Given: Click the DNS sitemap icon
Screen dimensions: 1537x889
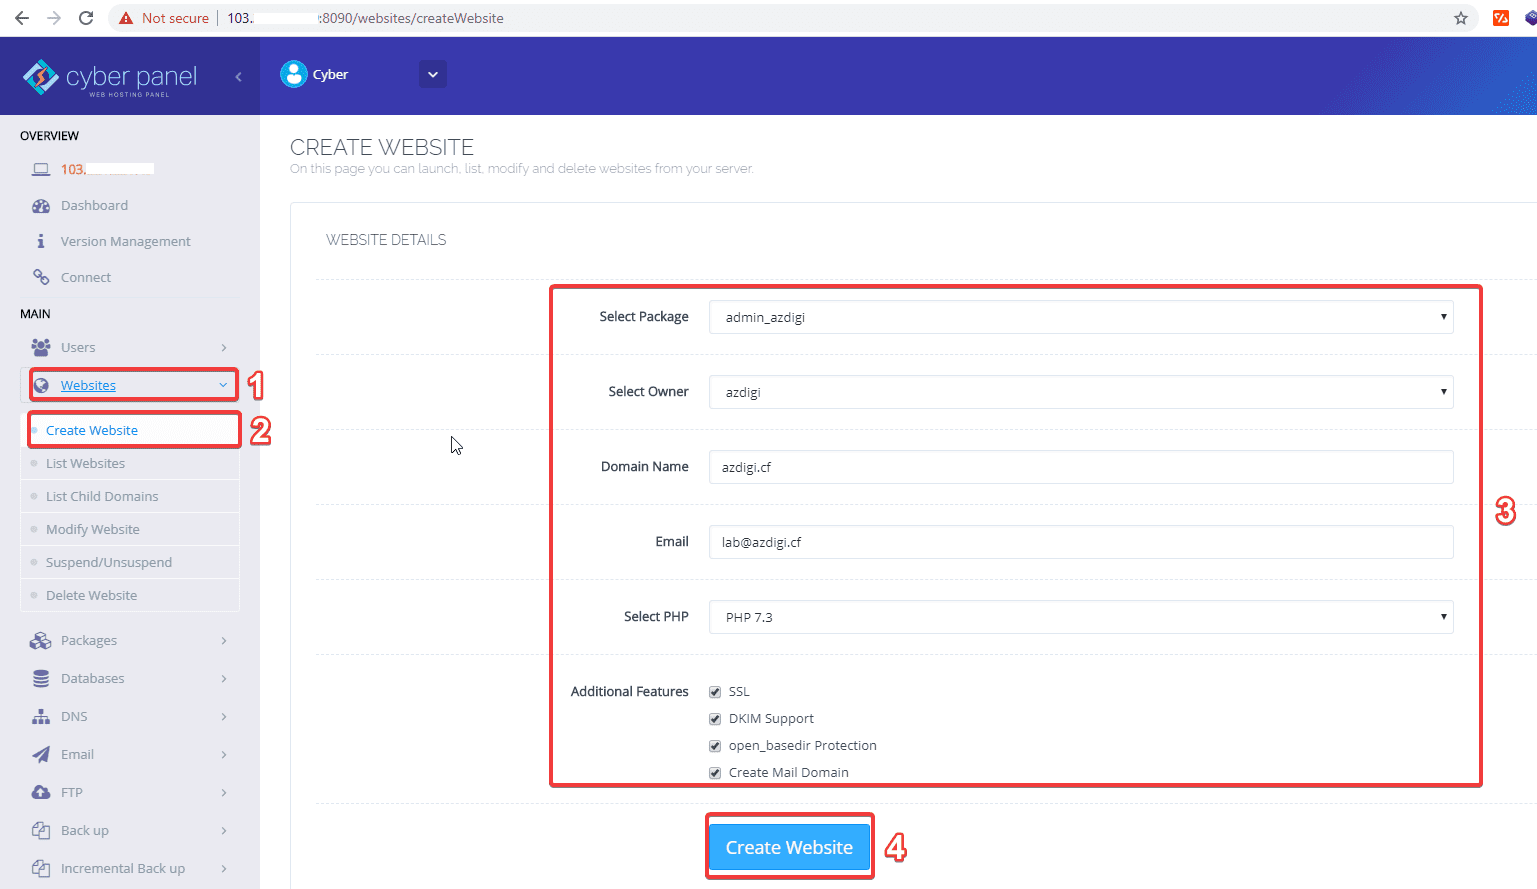Looking at the screenshot, I should 41,717.
